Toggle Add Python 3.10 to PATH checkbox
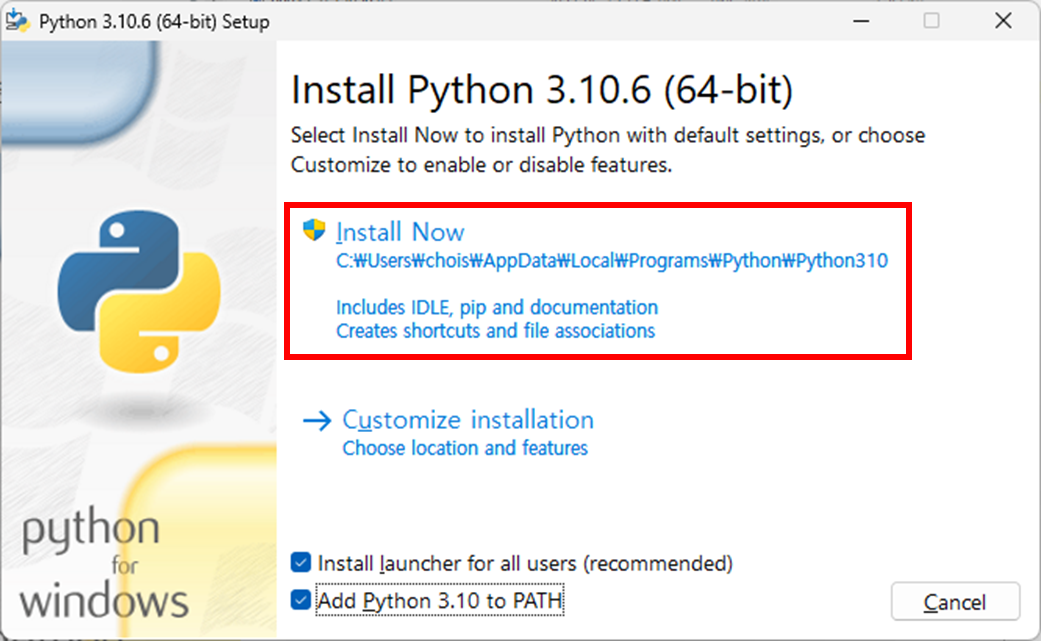The width and height of the screenshot is (1041, 641). [x=301, y=600]
